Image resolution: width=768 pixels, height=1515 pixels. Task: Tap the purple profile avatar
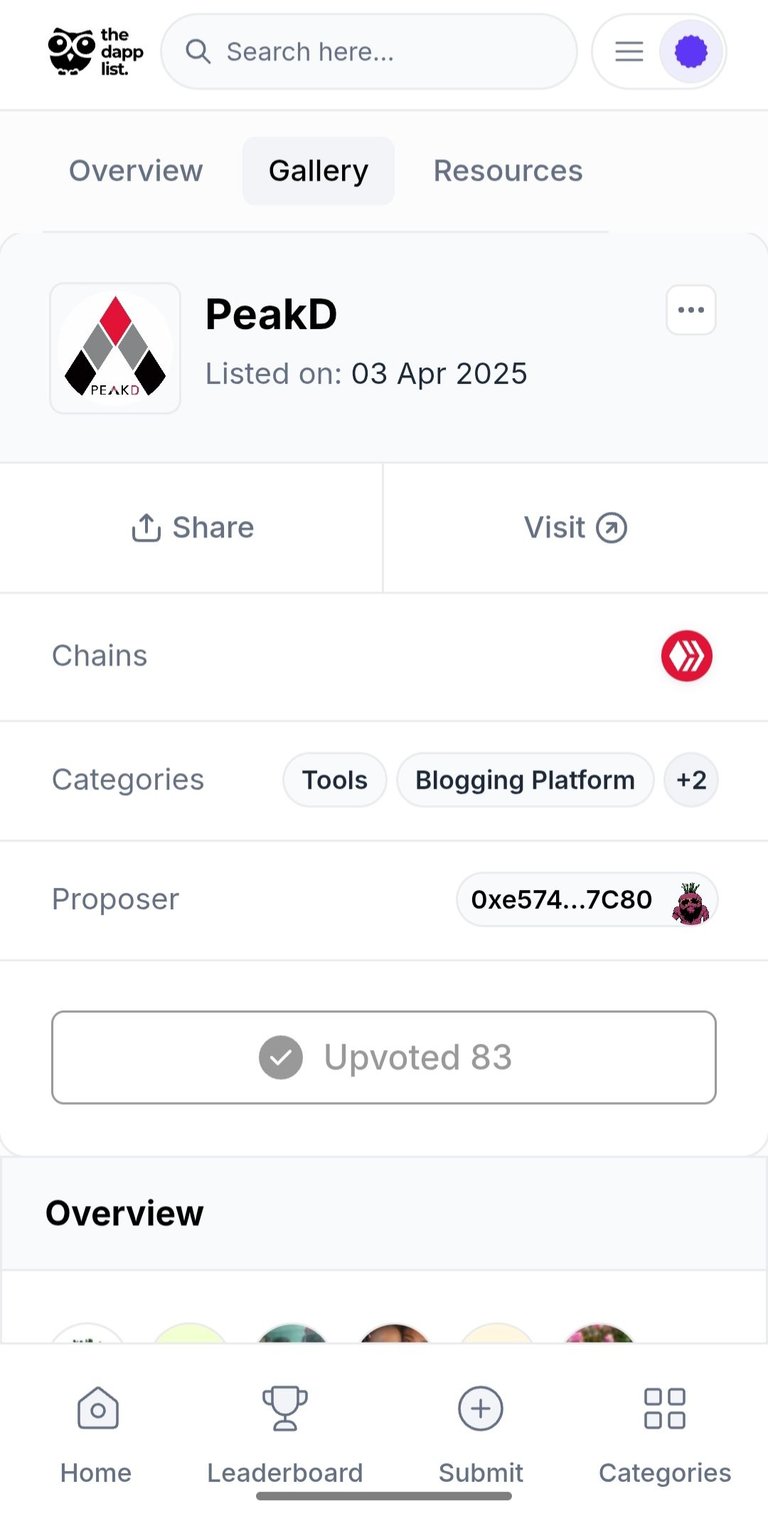pyautogui.click(x=691, y=51)
